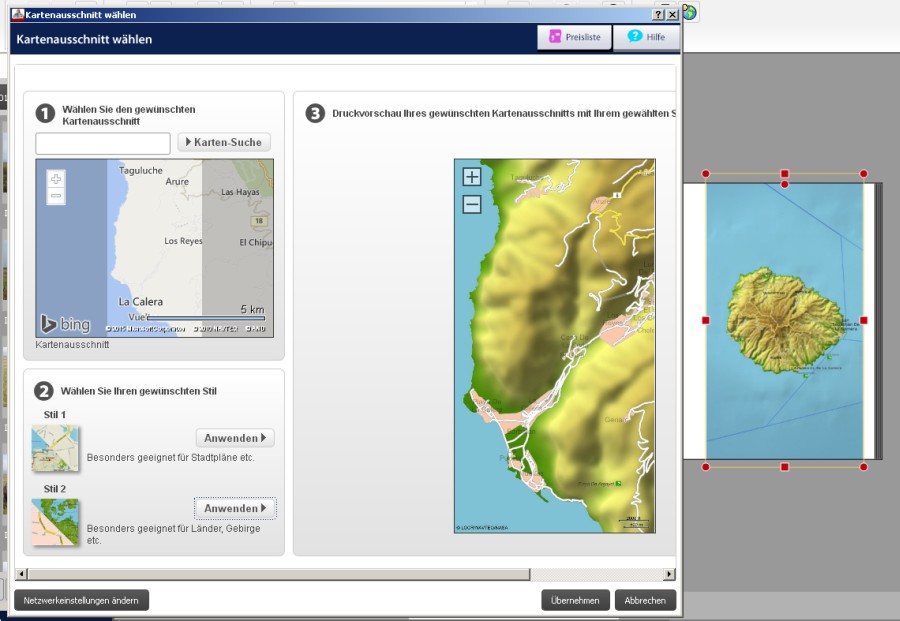Click the plus zoom icon on Bing map
Viewport: 900px width, 621px height.
(x=56, y=179)
